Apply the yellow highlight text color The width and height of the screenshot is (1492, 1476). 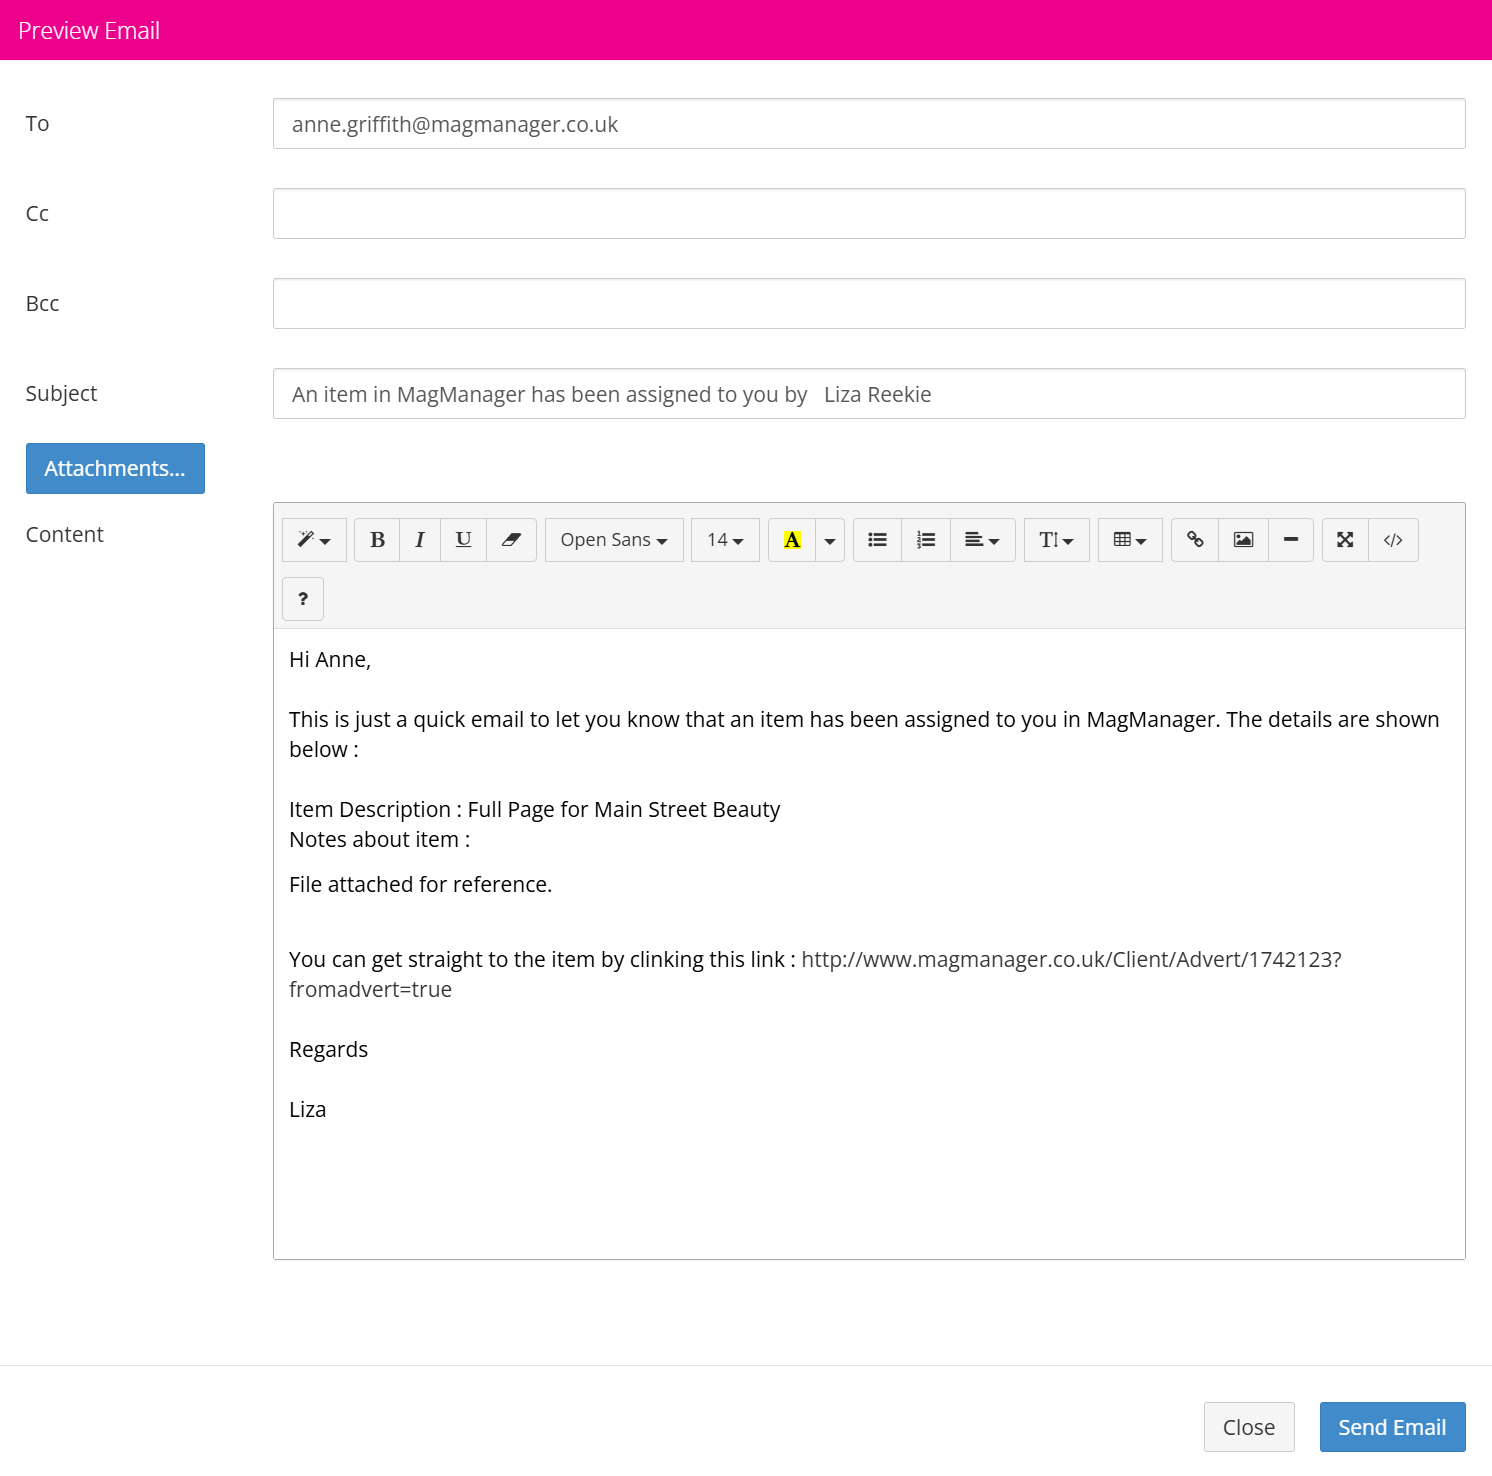pos(792,540)
